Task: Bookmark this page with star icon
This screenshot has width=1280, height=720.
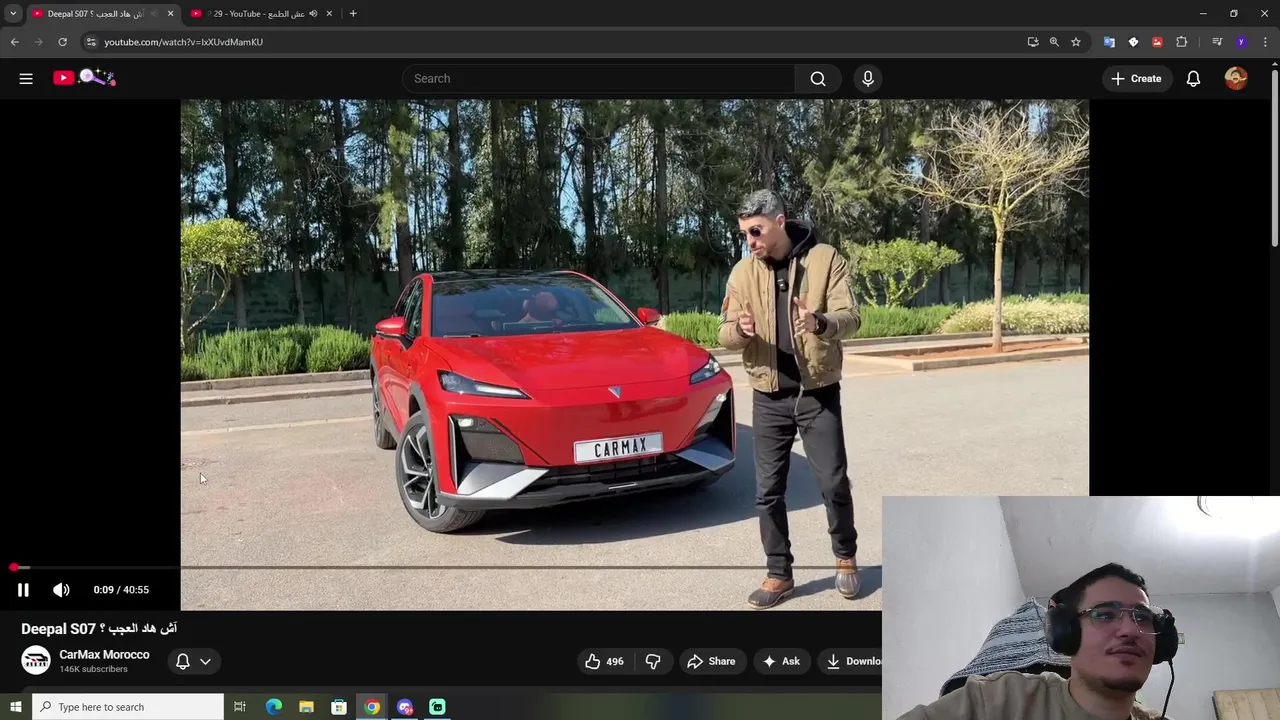Action: (x=1076, y=42)
